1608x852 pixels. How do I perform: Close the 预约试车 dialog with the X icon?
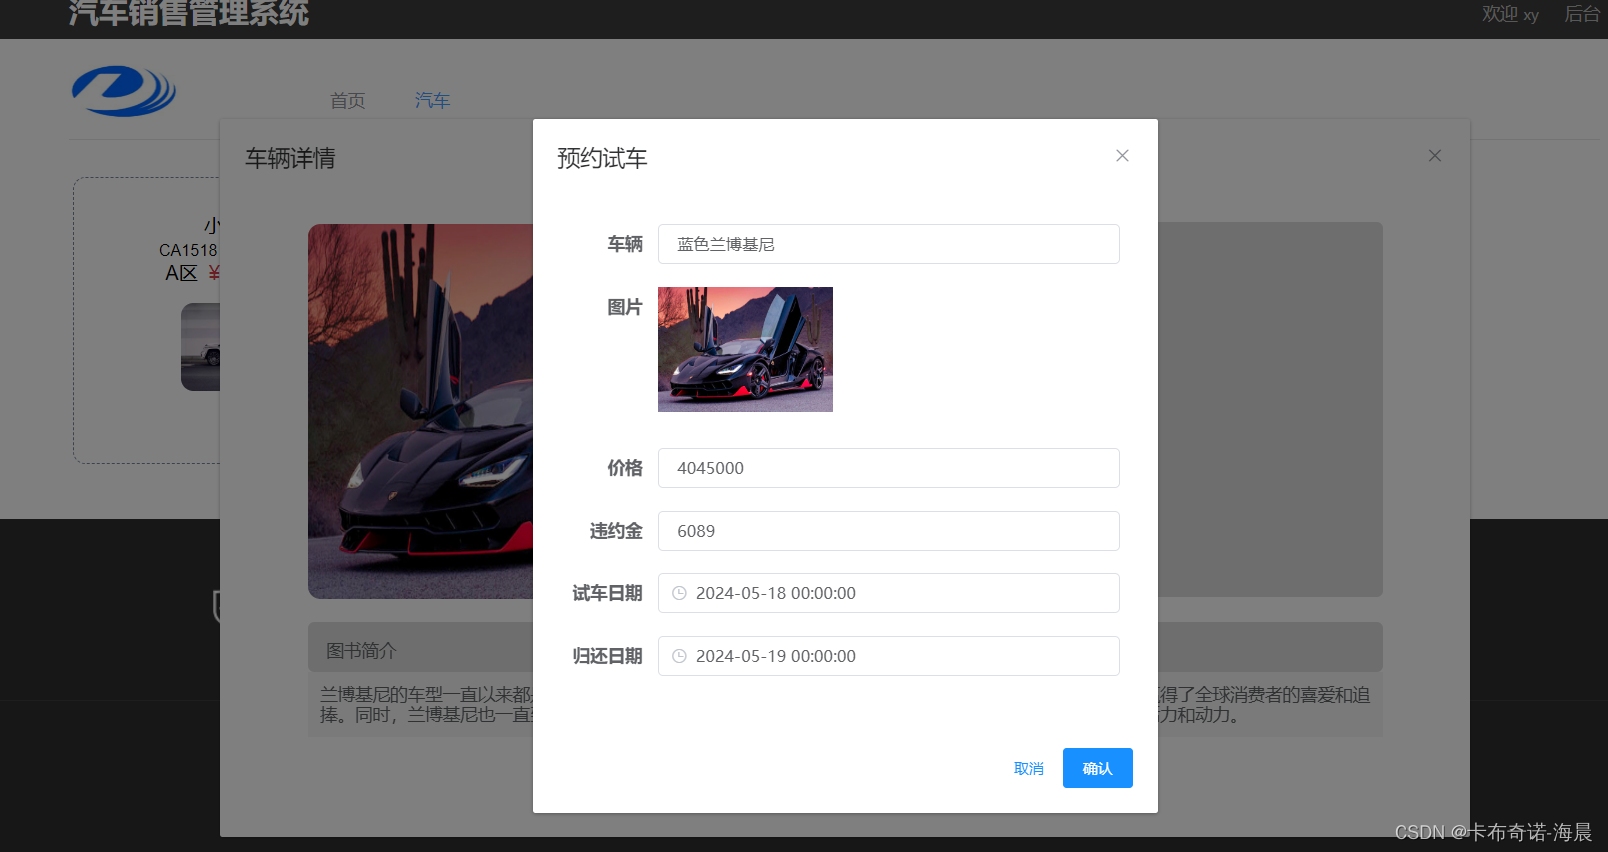pos(1122,156)
